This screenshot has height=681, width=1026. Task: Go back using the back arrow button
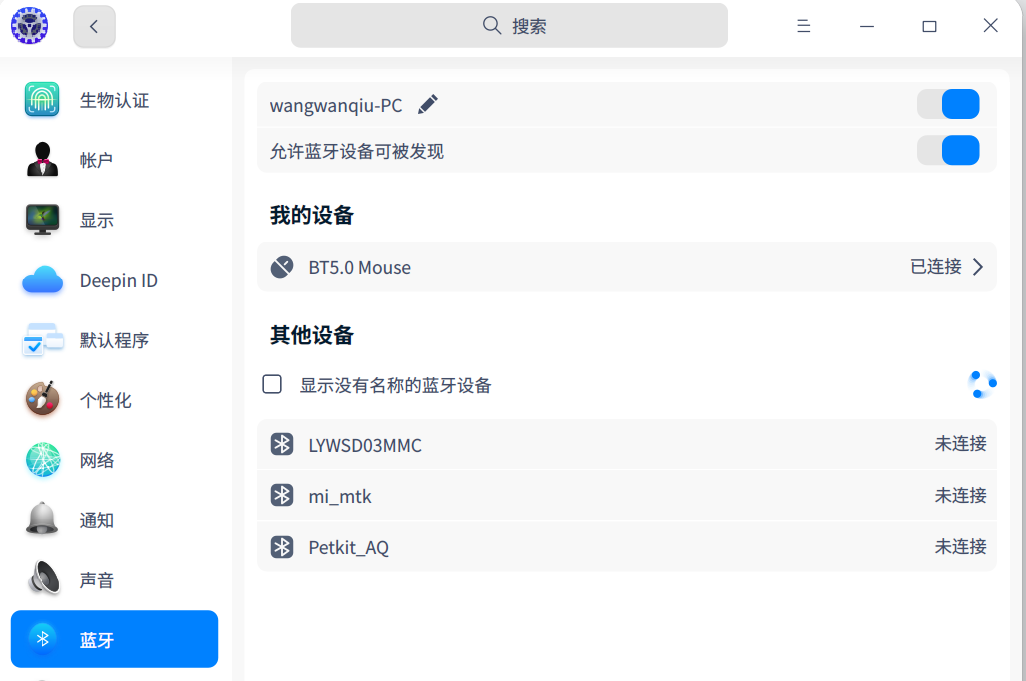coord(94,26)
